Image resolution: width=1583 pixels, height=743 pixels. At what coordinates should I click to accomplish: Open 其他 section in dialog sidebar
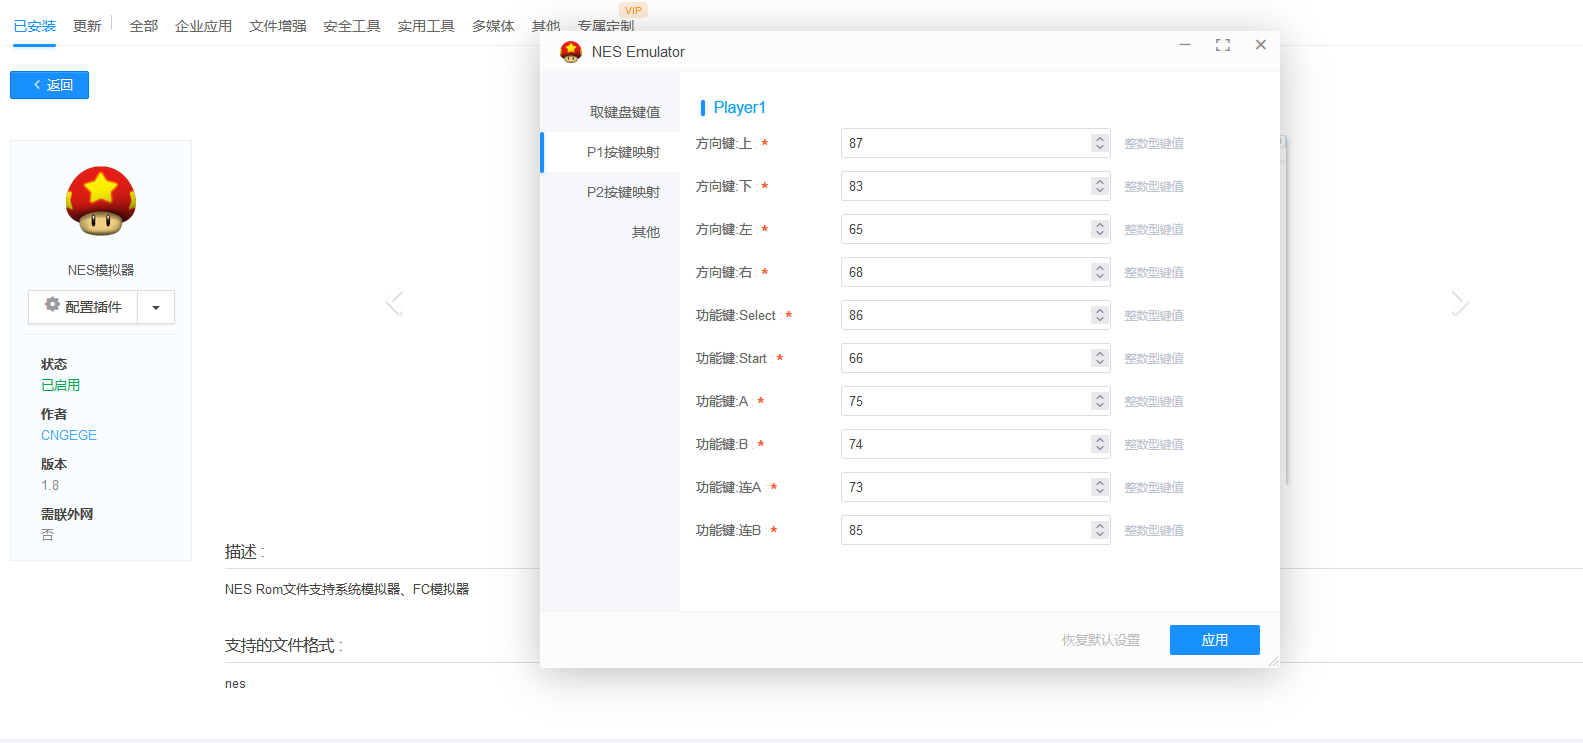pos(610,232)
